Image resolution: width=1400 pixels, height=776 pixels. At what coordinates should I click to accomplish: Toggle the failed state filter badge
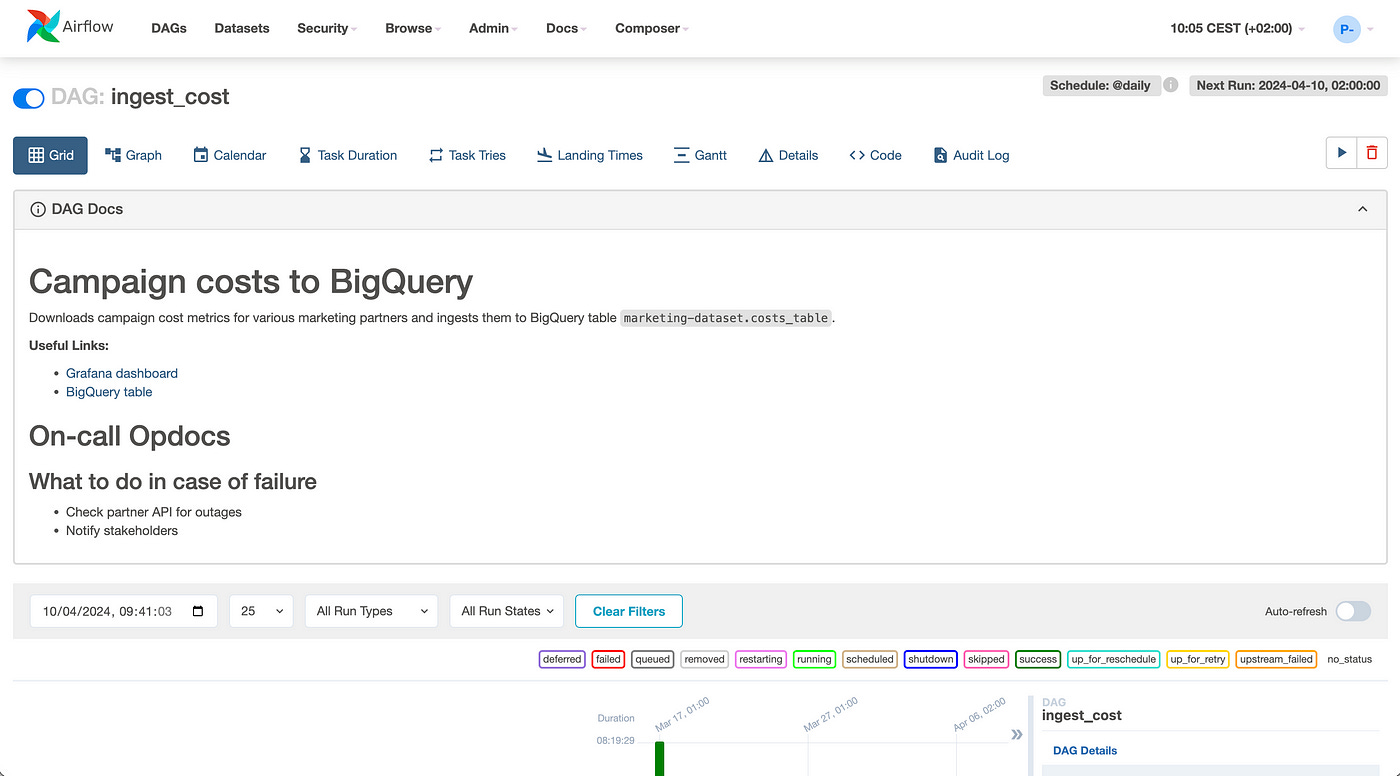[608, 659]
